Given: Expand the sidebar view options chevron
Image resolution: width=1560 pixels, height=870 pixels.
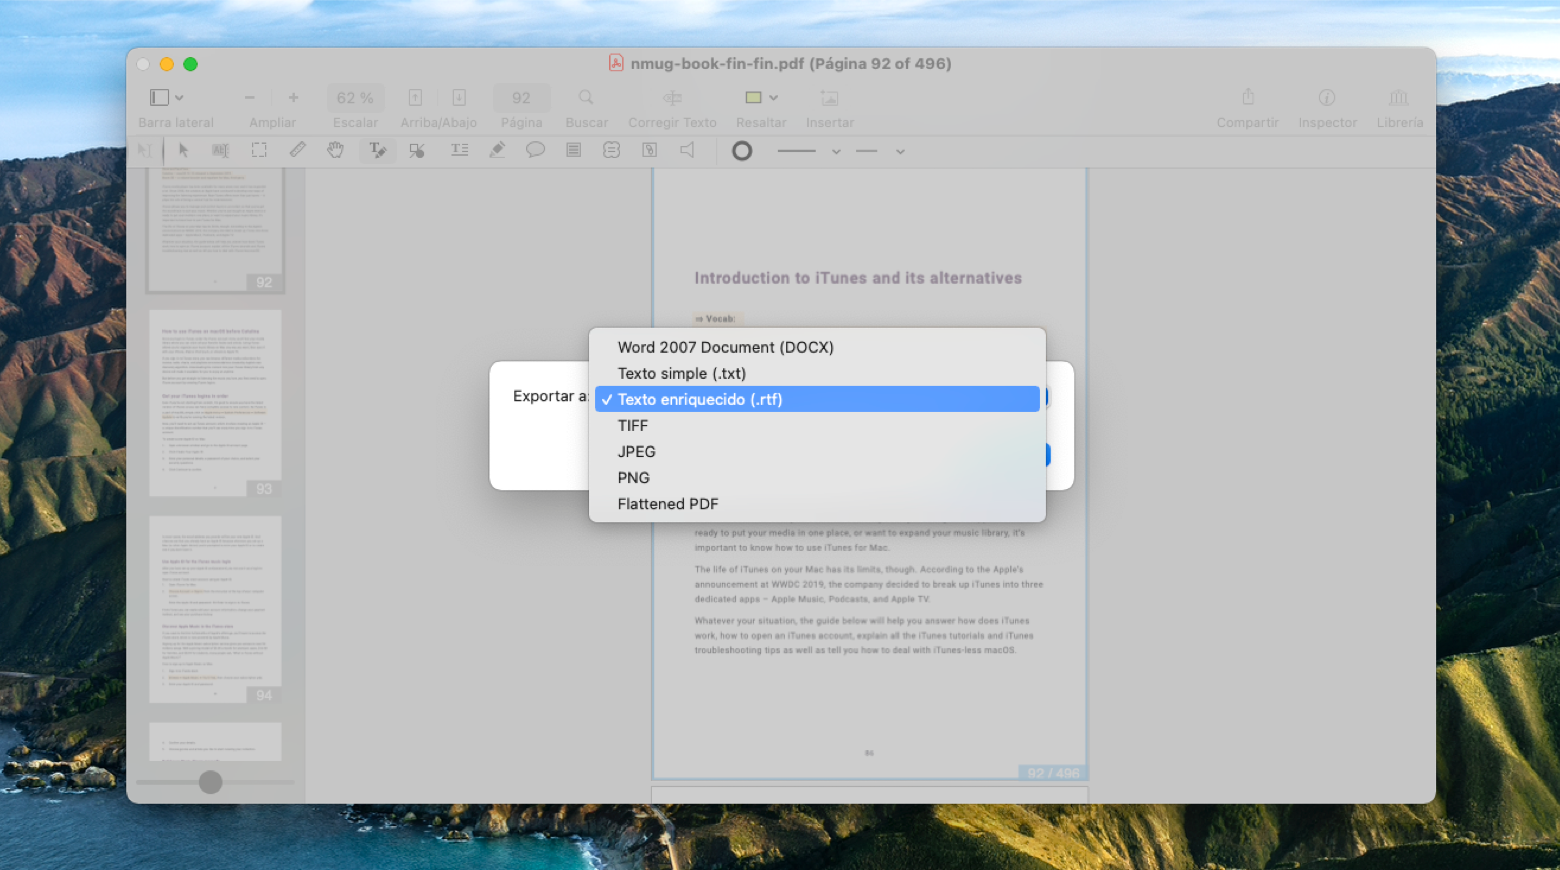Looking at the screenshot, I should (181, 97).
